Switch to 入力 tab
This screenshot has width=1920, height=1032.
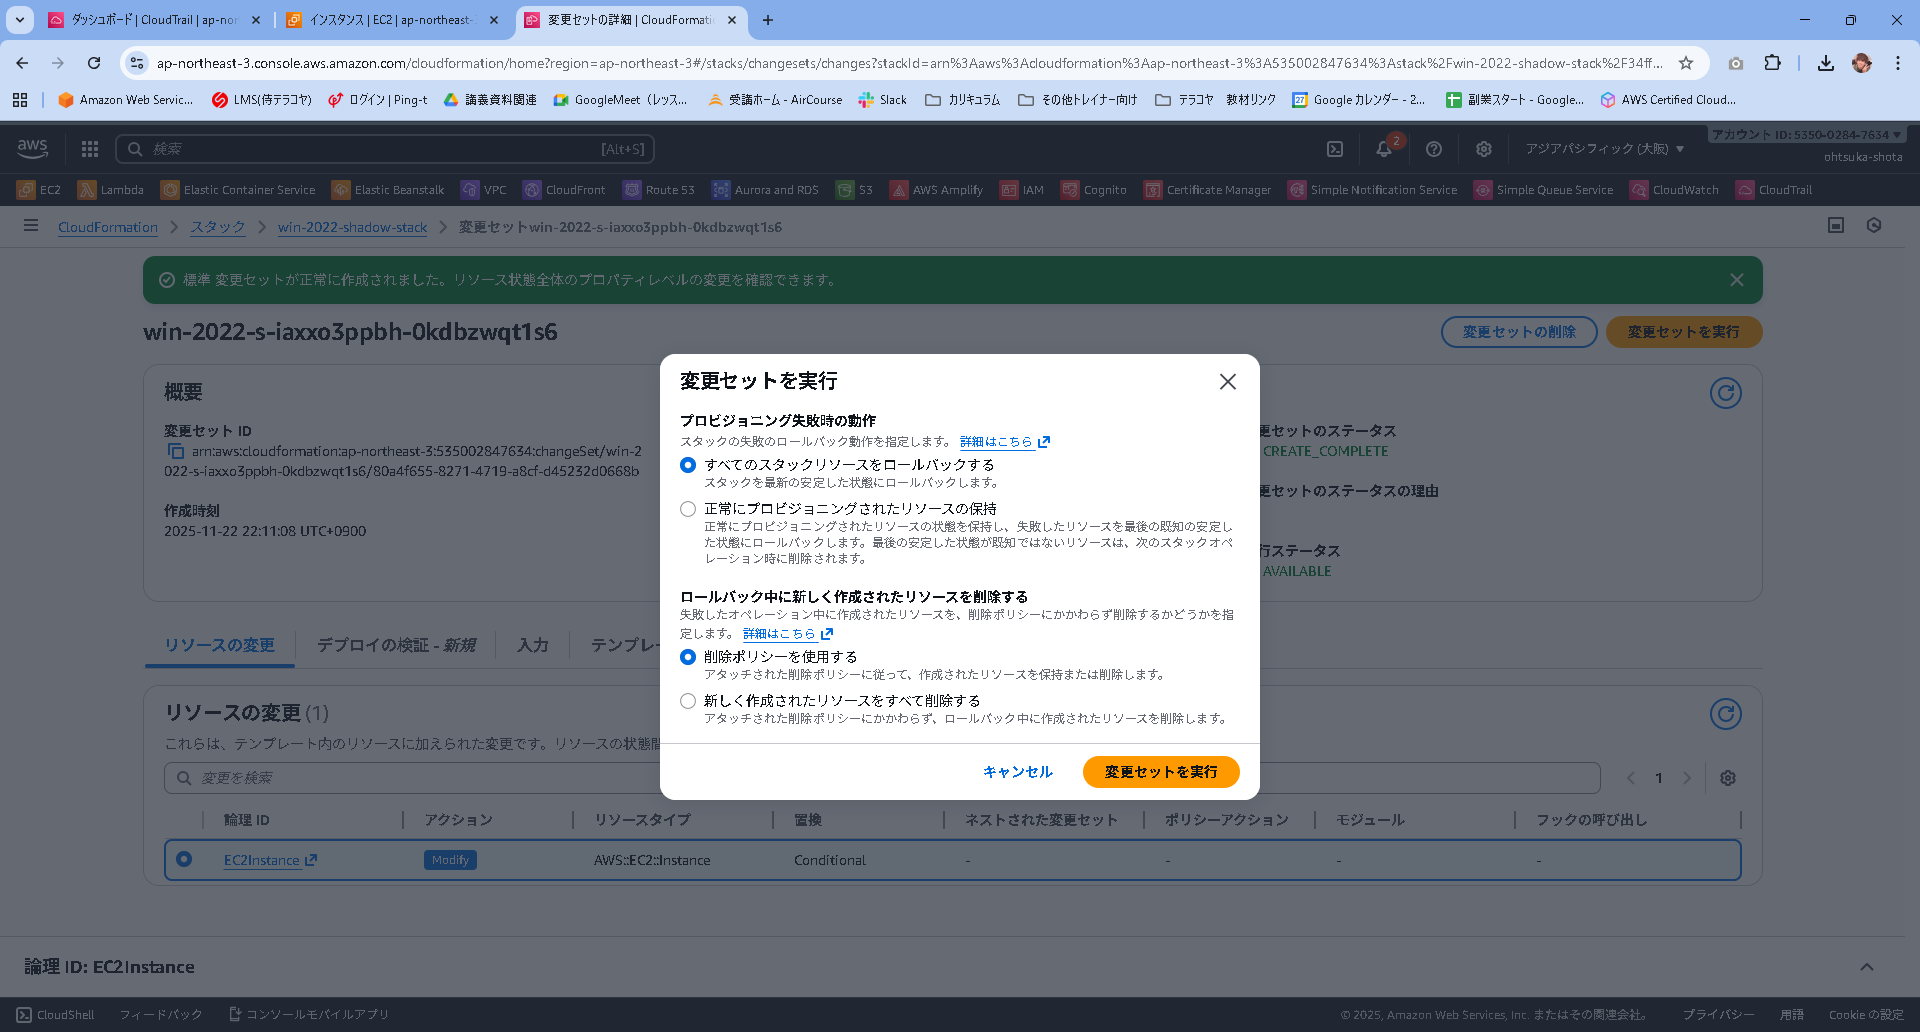point(532,645)
